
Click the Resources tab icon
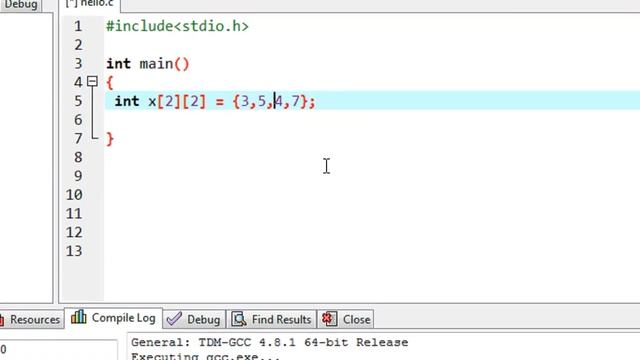[x=2, y=320]
